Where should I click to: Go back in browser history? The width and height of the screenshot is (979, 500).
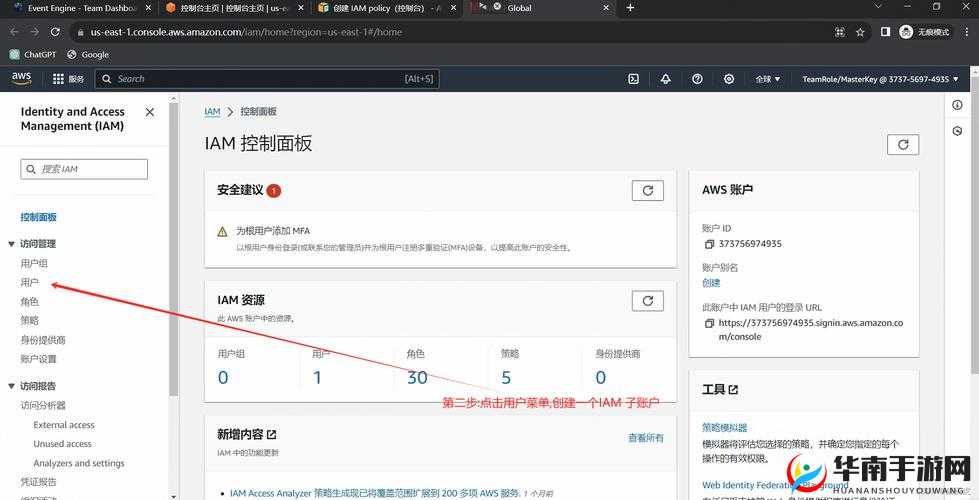(x=14, y=32)
